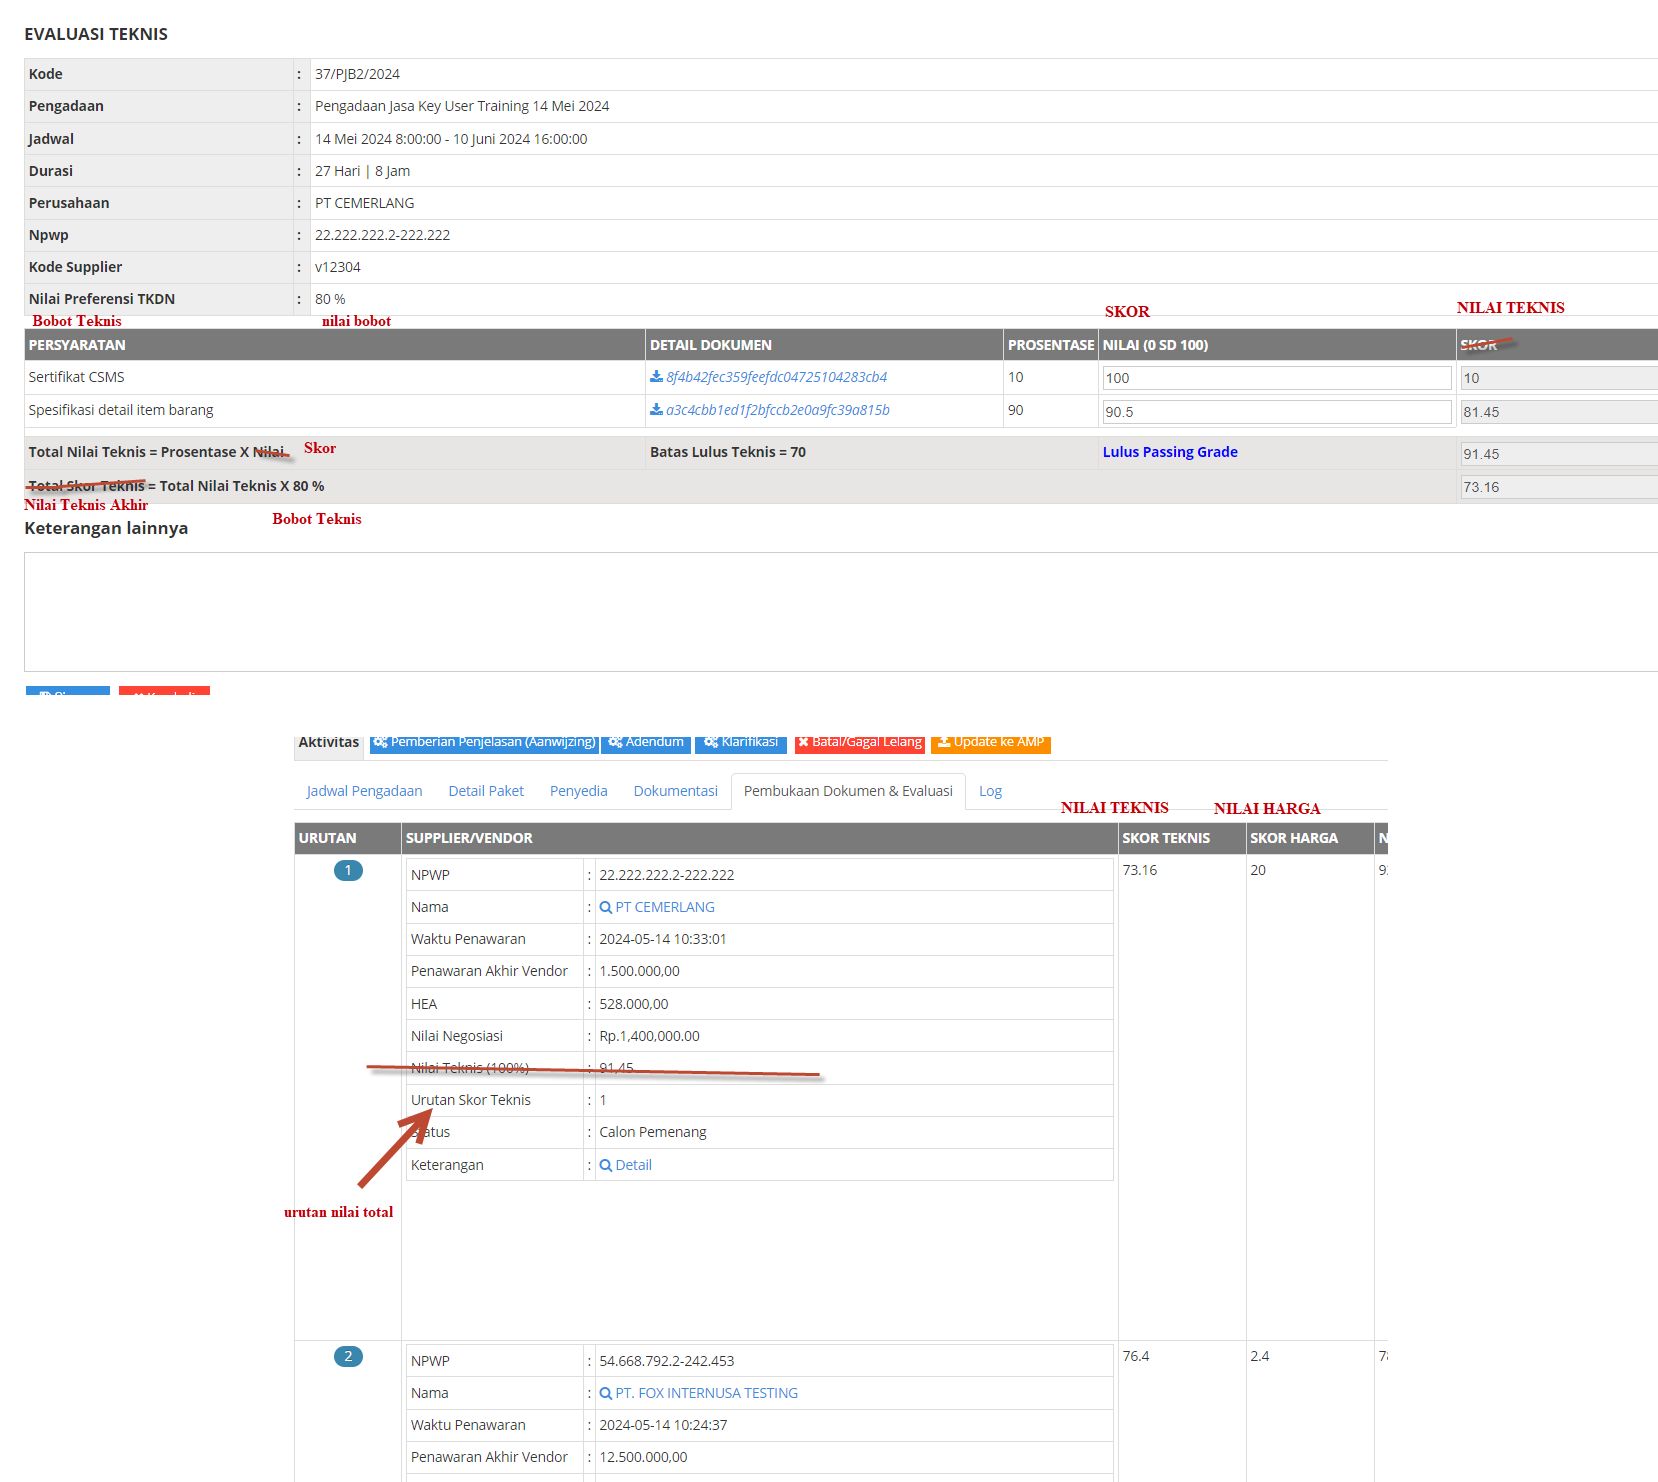Select Pembukaan Dokumen & Evaluasi tab
The image size is (1658, 1482).
point(848,791)
